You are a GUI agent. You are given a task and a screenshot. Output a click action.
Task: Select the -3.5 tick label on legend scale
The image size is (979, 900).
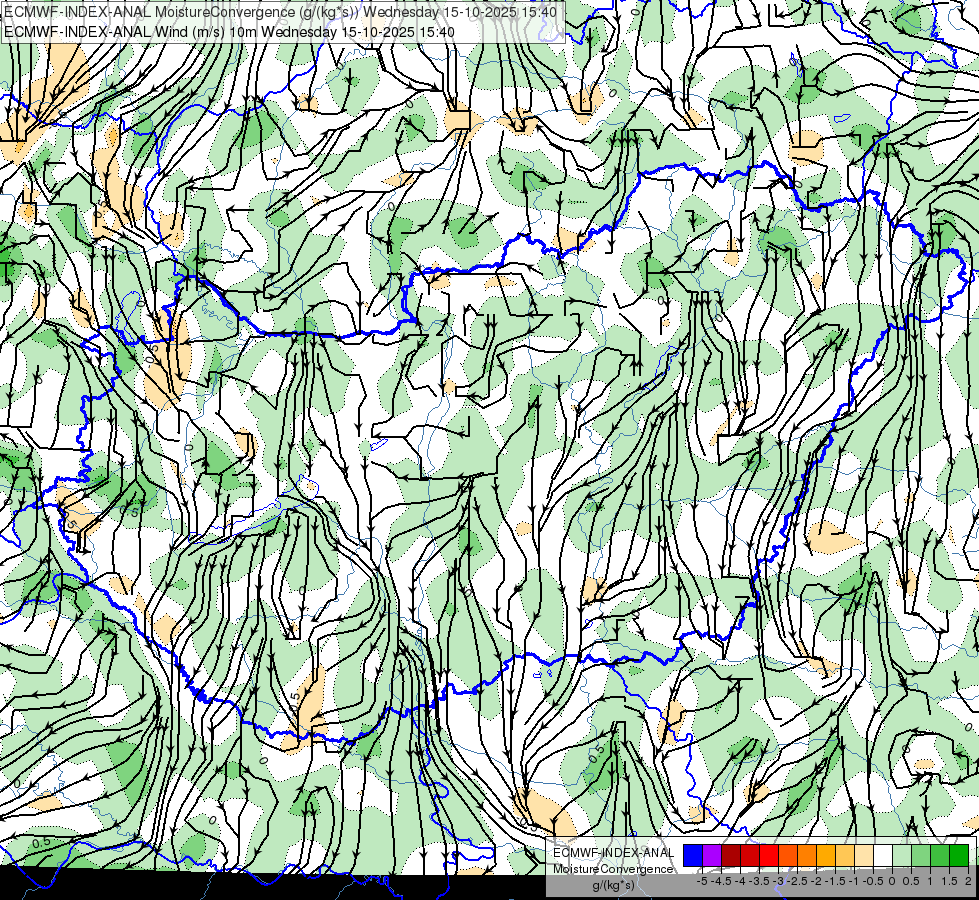click(x=760, y=881)
